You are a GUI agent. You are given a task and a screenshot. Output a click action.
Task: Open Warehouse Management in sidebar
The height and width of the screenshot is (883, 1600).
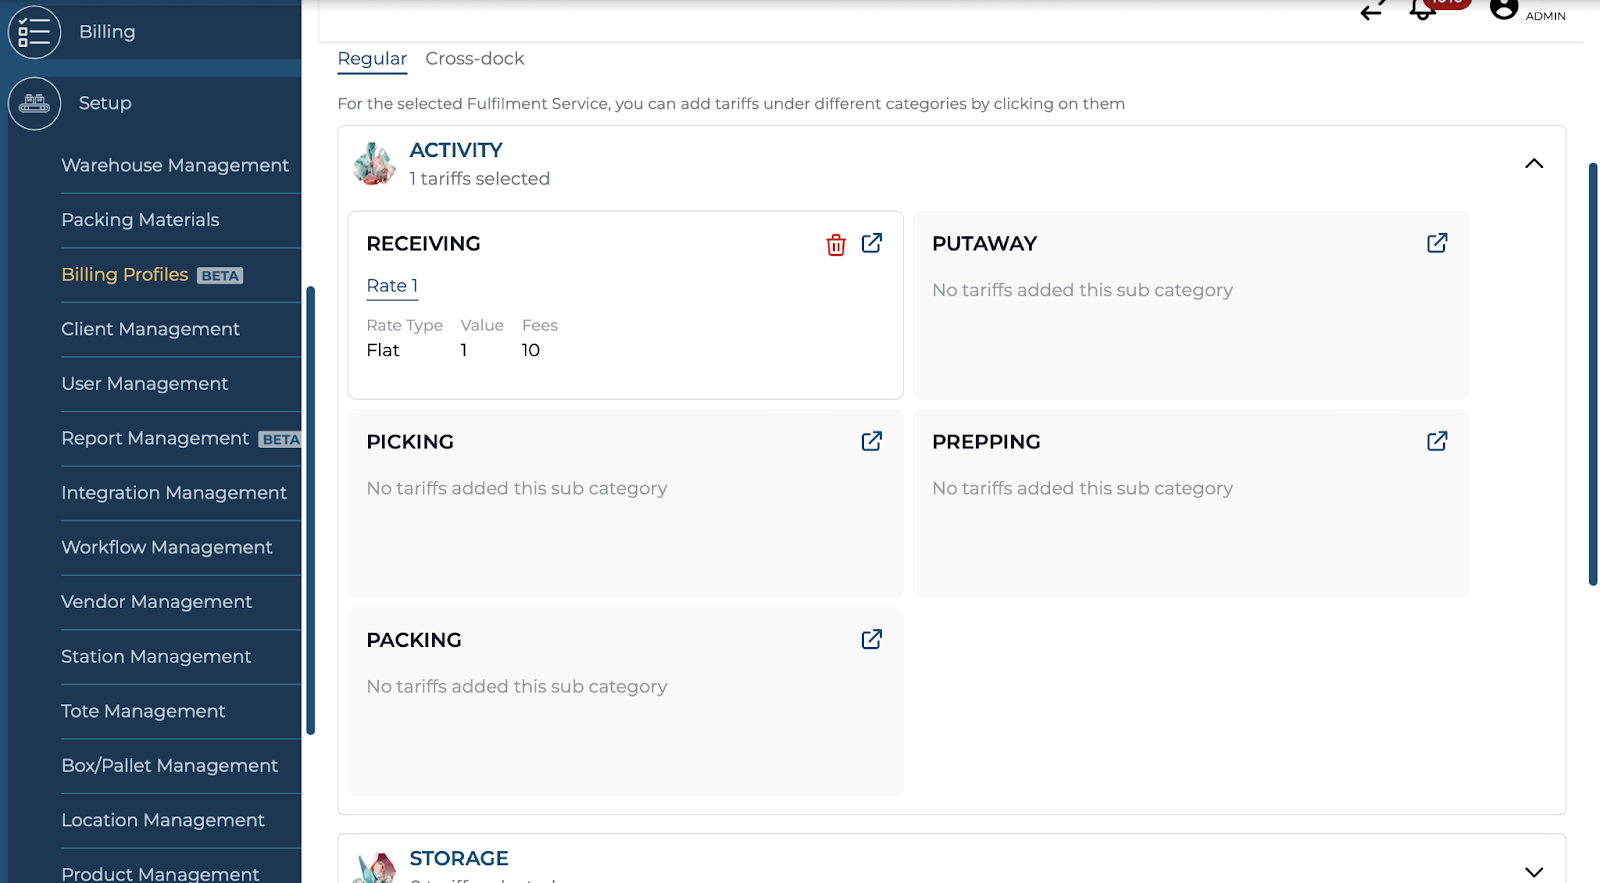[x=175, y=166]
